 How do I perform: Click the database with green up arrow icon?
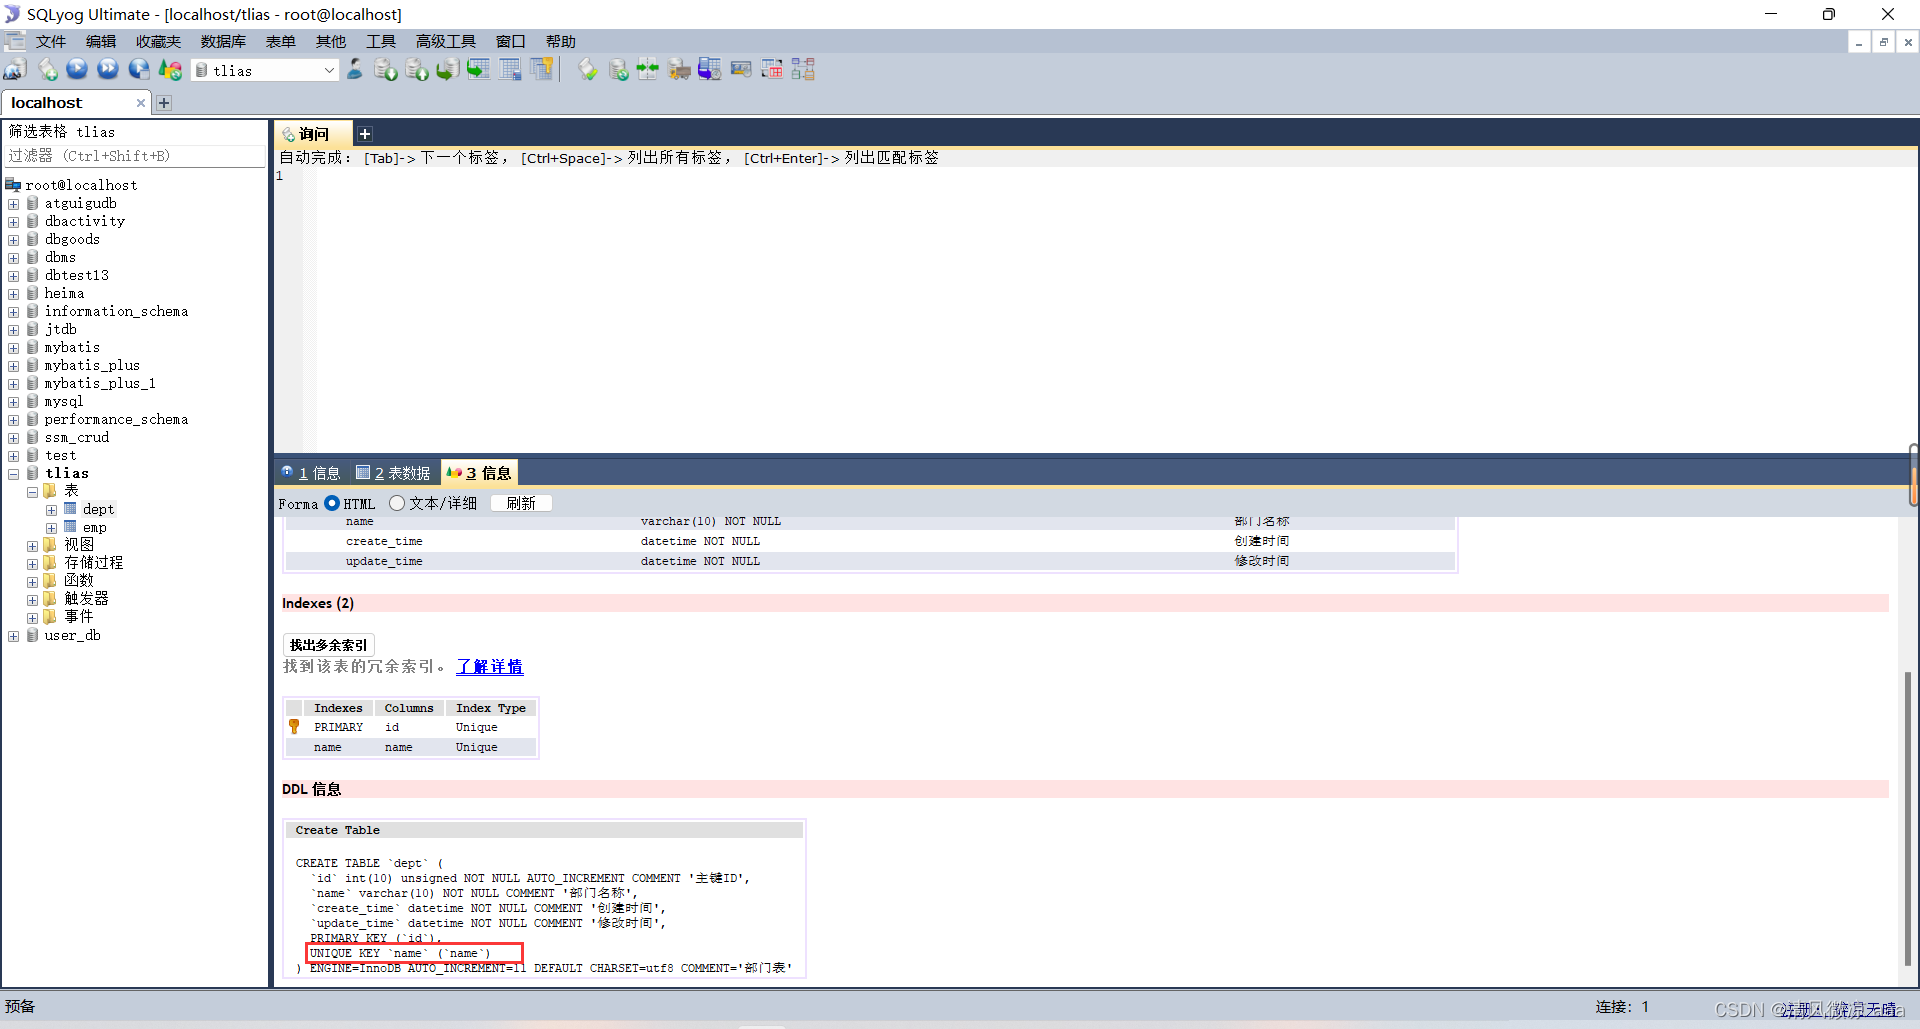pyautogui.click(x=417, y=70)
